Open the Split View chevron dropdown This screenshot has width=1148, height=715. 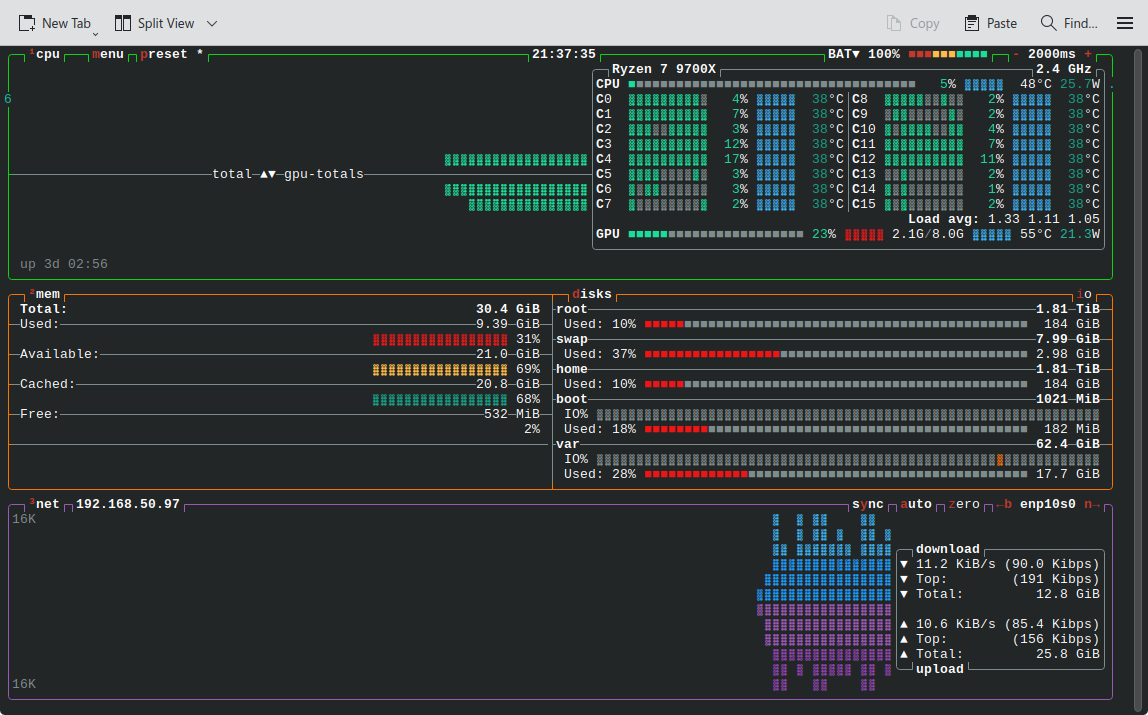click(212, 23)
